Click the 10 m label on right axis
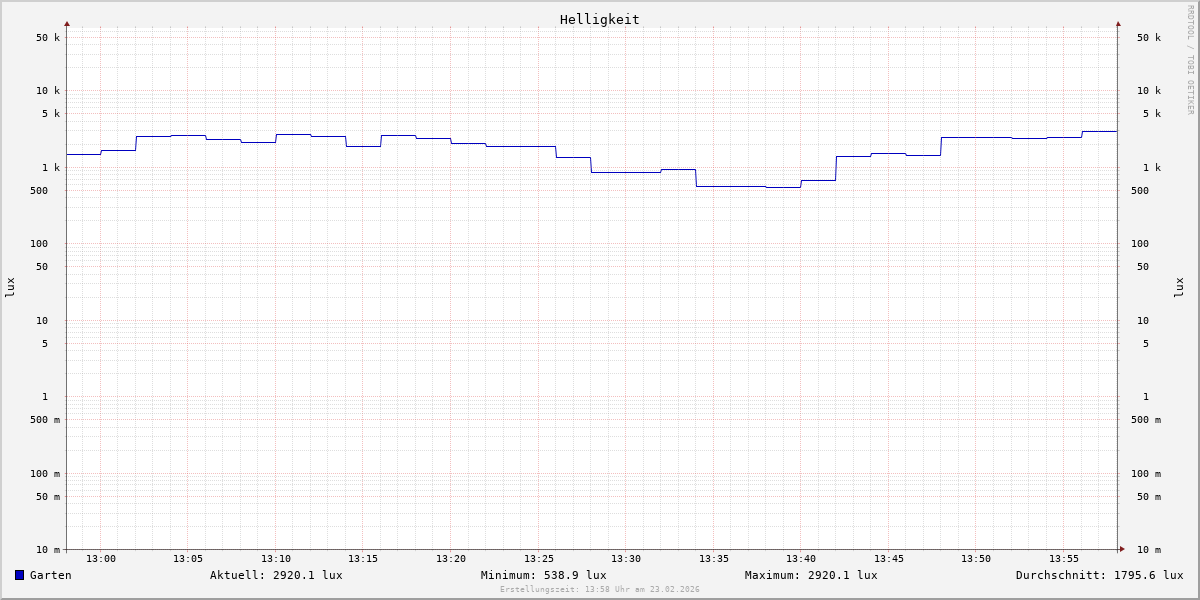The height and width of the screenshot is (600, 1200). pyautogui.click(x=1149, y=550)
